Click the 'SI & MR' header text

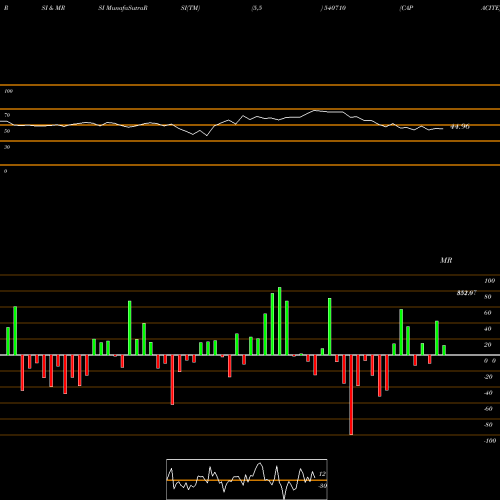[x=53, y=8]
